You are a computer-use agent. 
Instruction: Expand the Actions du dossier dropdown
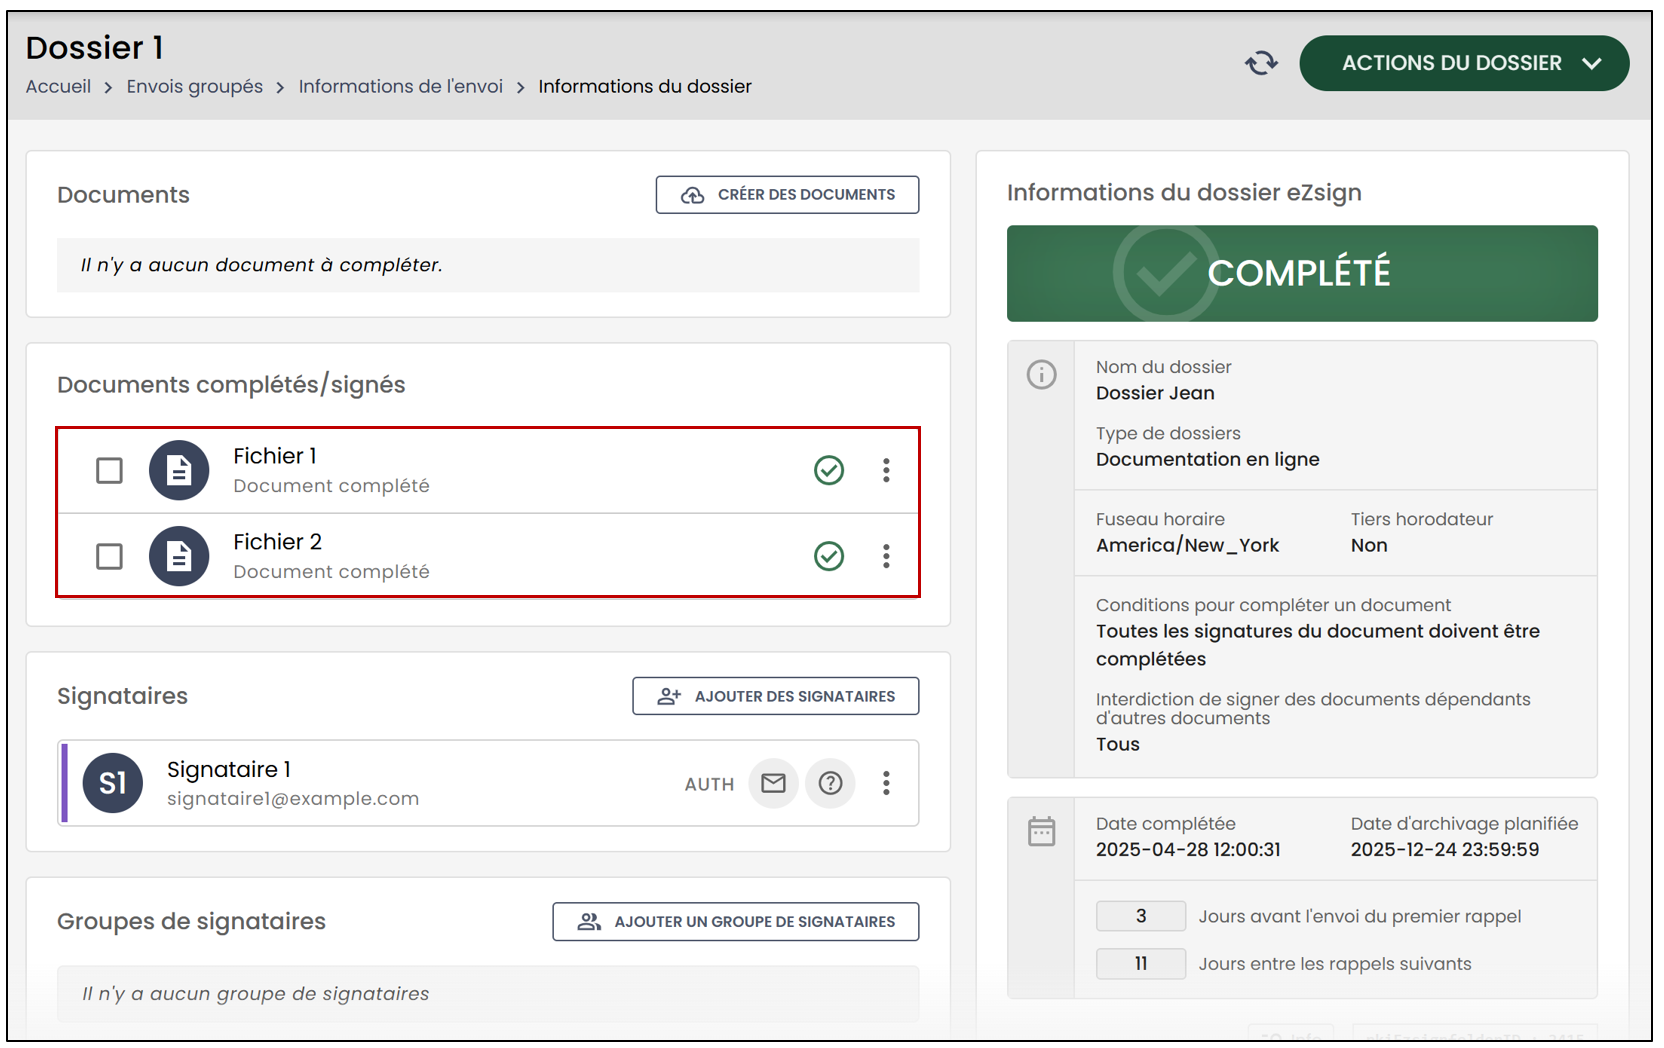[1464, 63]
